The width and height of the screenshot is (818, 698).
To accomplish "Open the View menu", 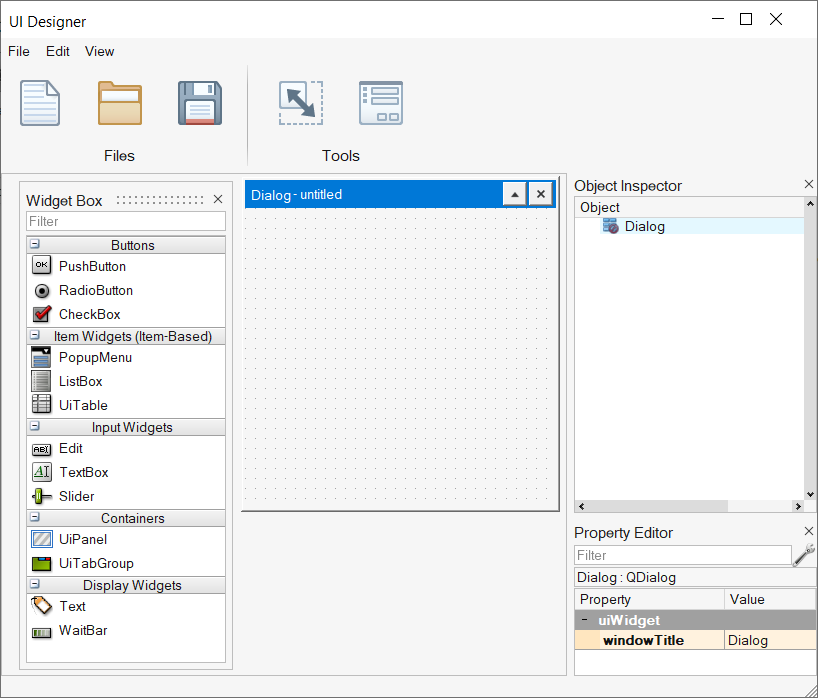I will (100, 51).
